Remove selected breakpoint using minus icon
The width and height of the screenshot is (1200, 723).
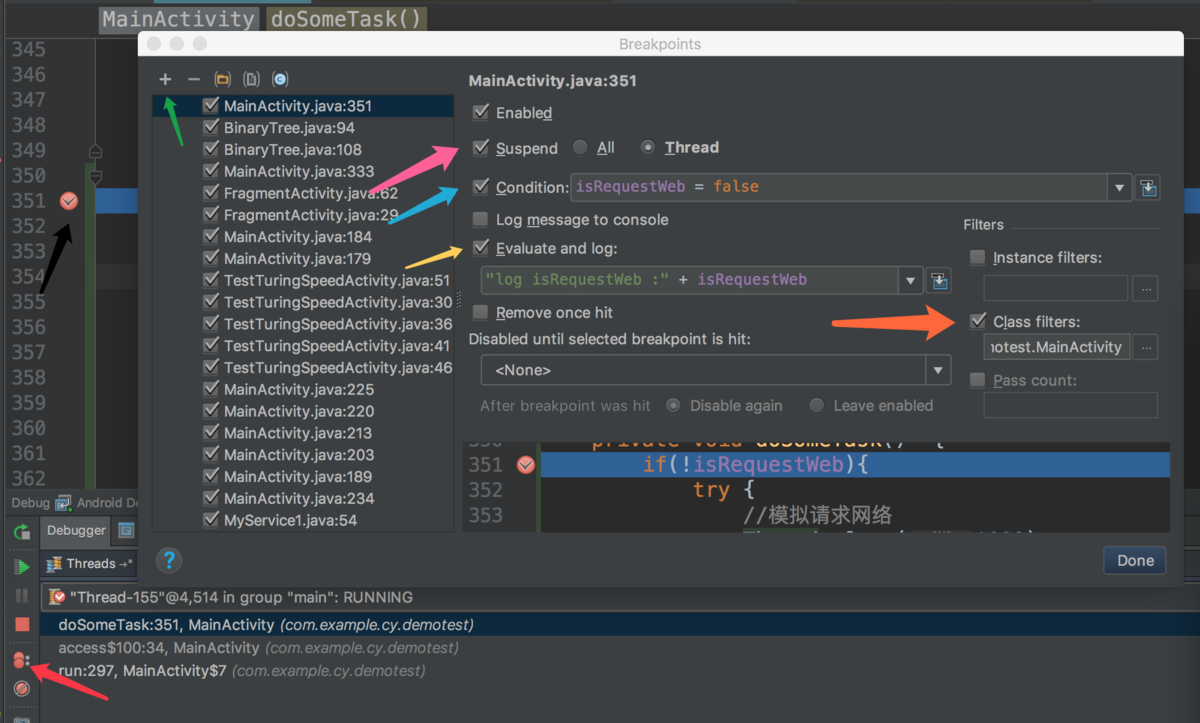[192, 79]
